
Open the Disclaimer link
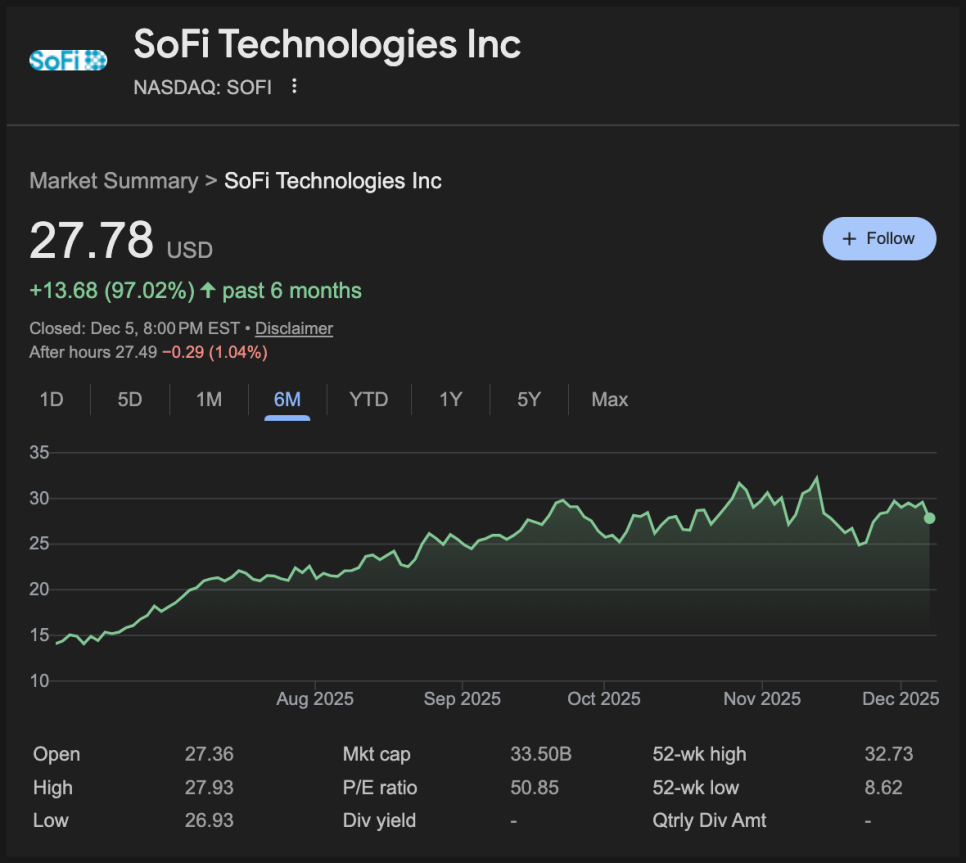tap(294, 328)
